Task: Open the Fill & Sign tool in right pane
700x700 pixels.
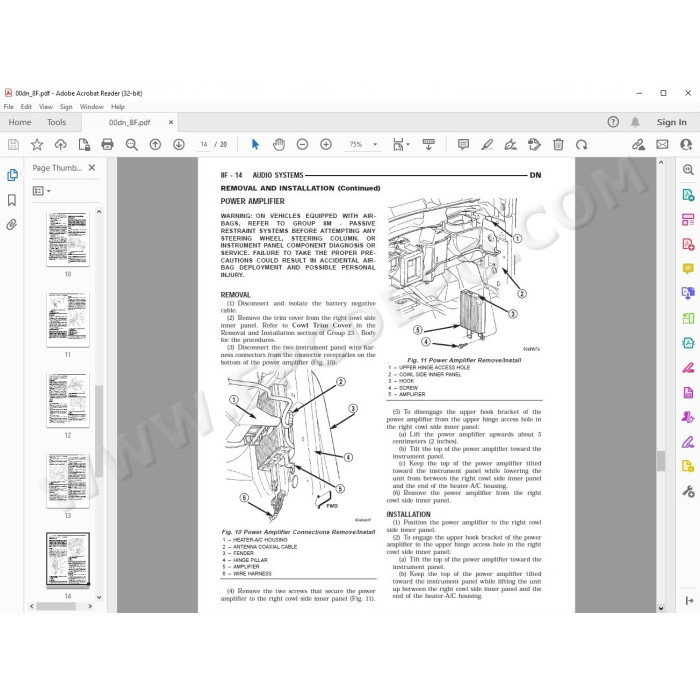Action: pyautogui.click(x=688, y=442)
